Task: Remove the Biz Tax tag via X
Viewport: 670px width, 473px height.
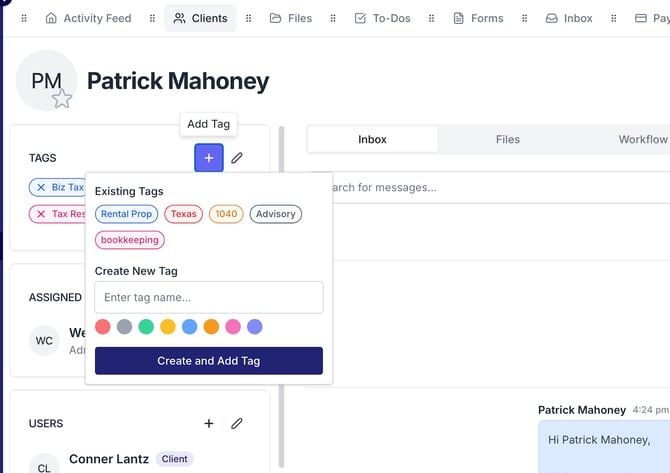Action: 41,187
